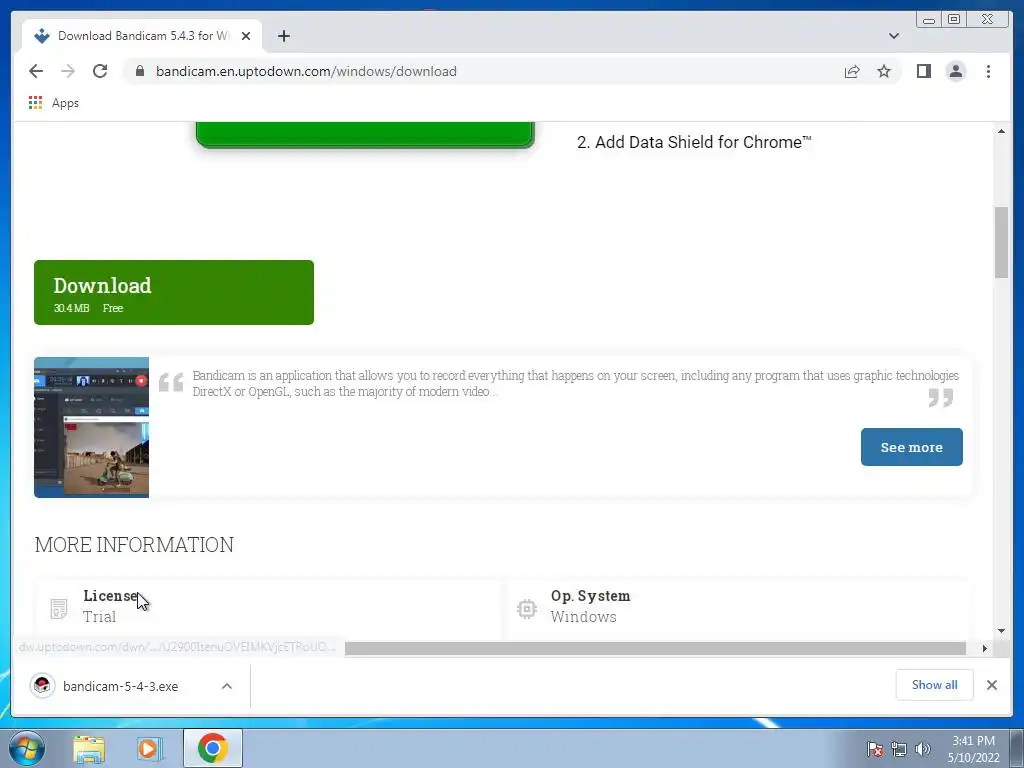Click the See more button
The width and height of the screenshot is (1024, 768).
click(911, 447)
